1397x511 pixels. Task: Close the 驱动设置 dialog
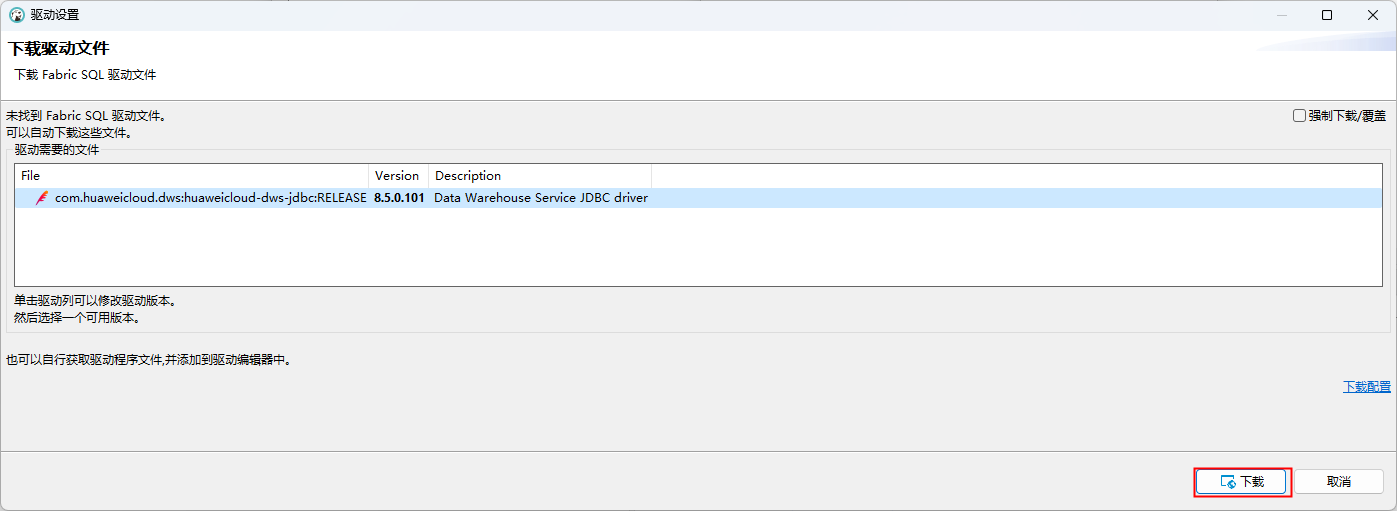coord(1373,15)
